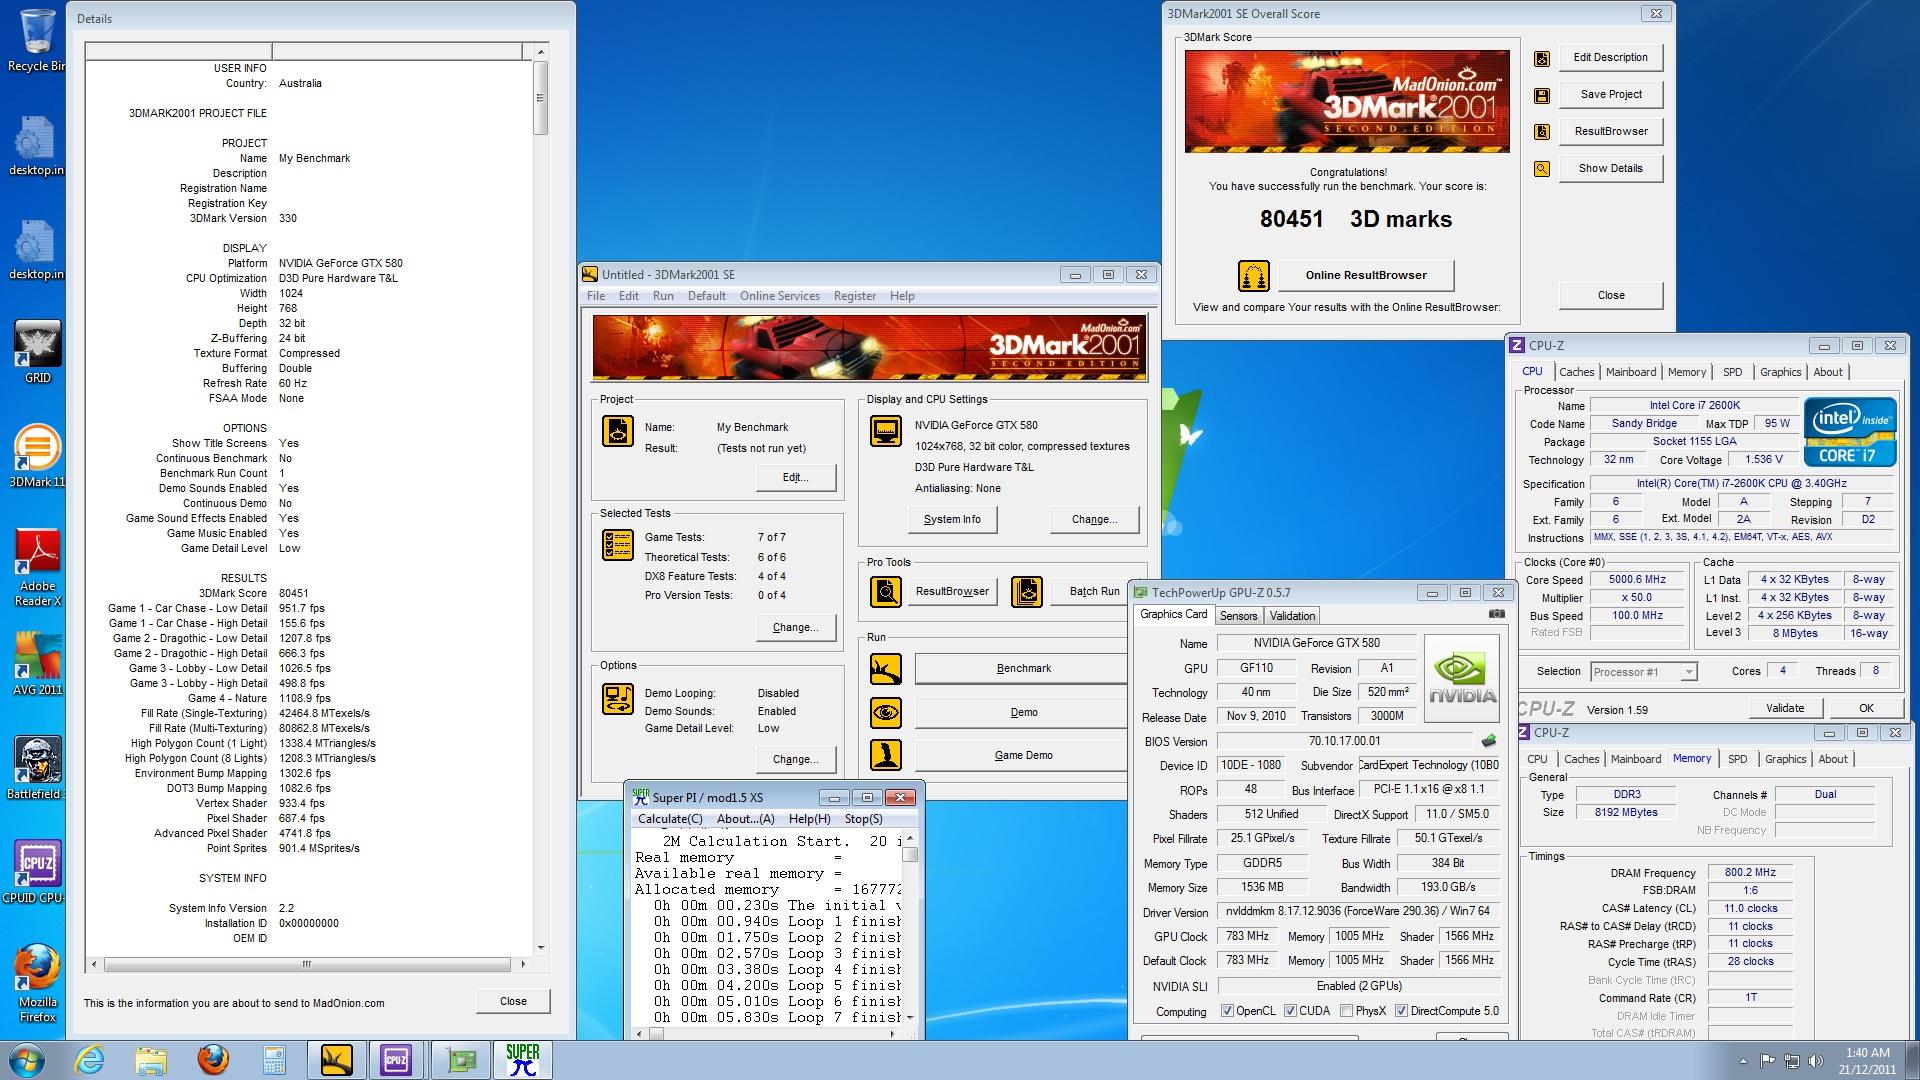Click the Save Project floppy icon
1920x1080 pixels.
pyautogui.click(x=1542, y=96)
